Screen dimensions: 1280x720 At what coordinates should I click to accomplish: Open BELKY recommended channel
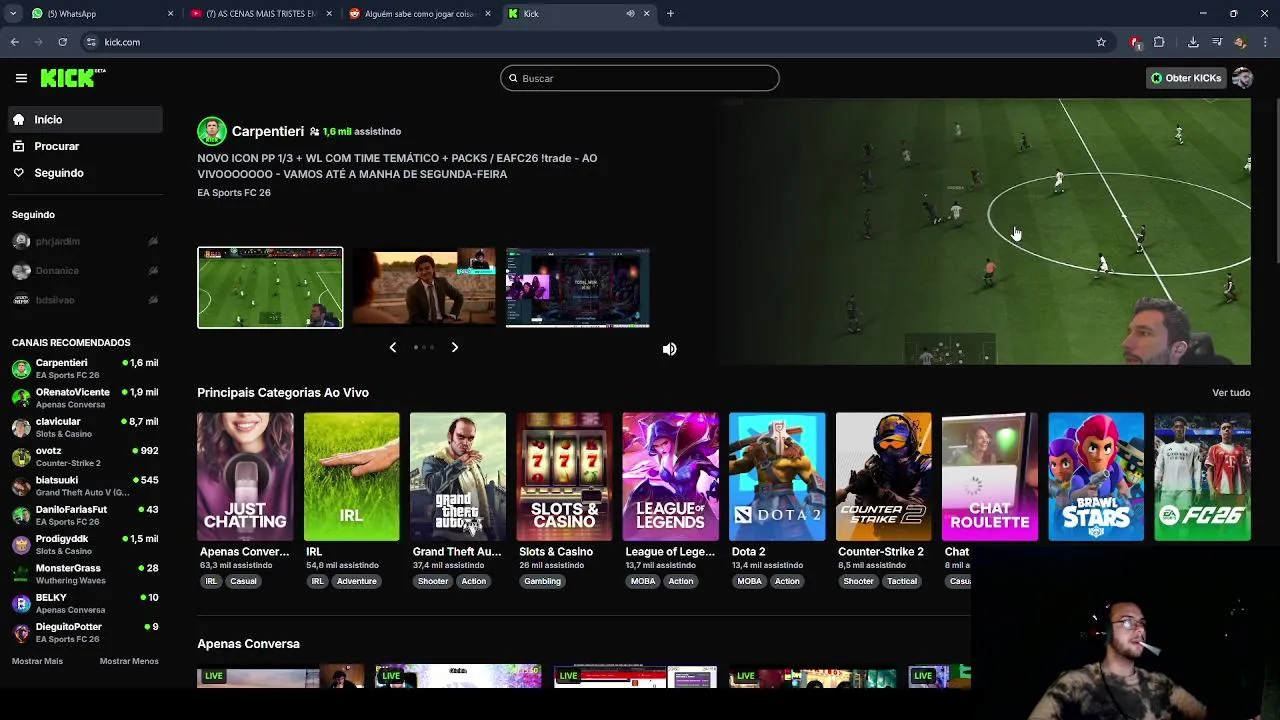pyautogui.click(x=85, y=603)
